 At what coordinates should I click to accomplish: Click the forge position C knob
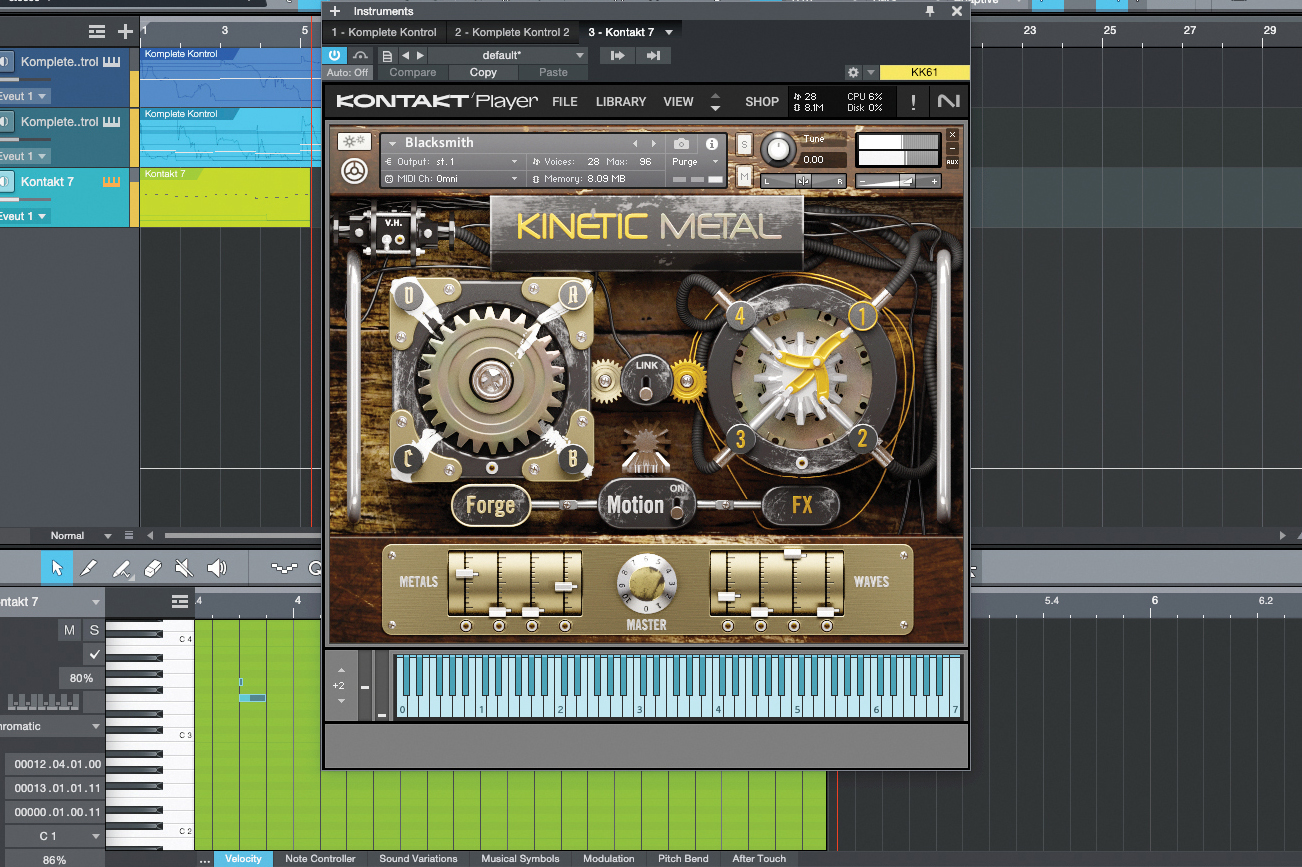coord(408,459)
